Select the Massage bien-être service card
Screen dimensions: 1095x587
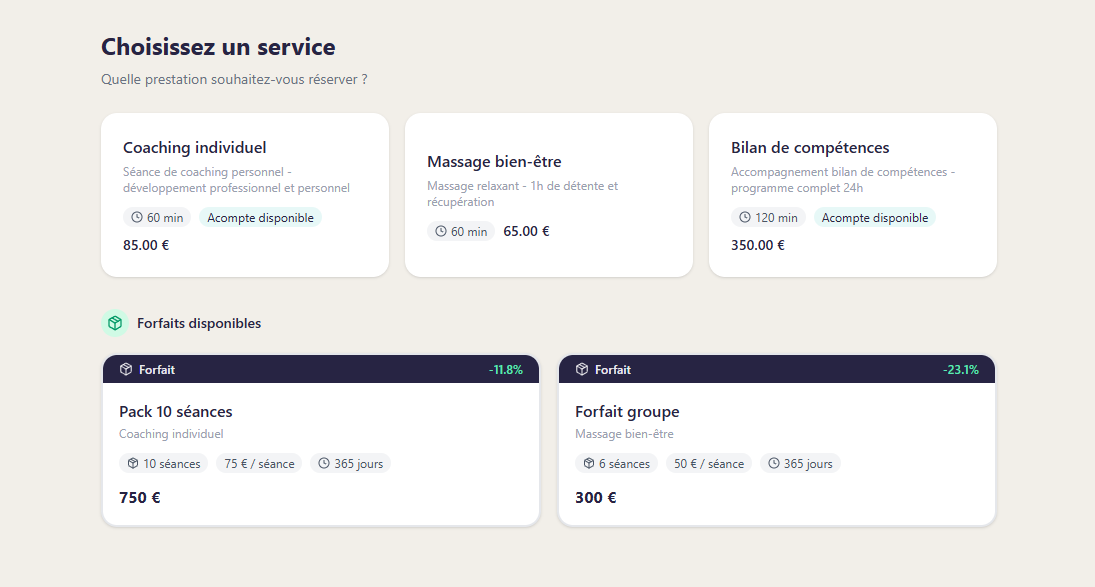click(x=548, y=194)
